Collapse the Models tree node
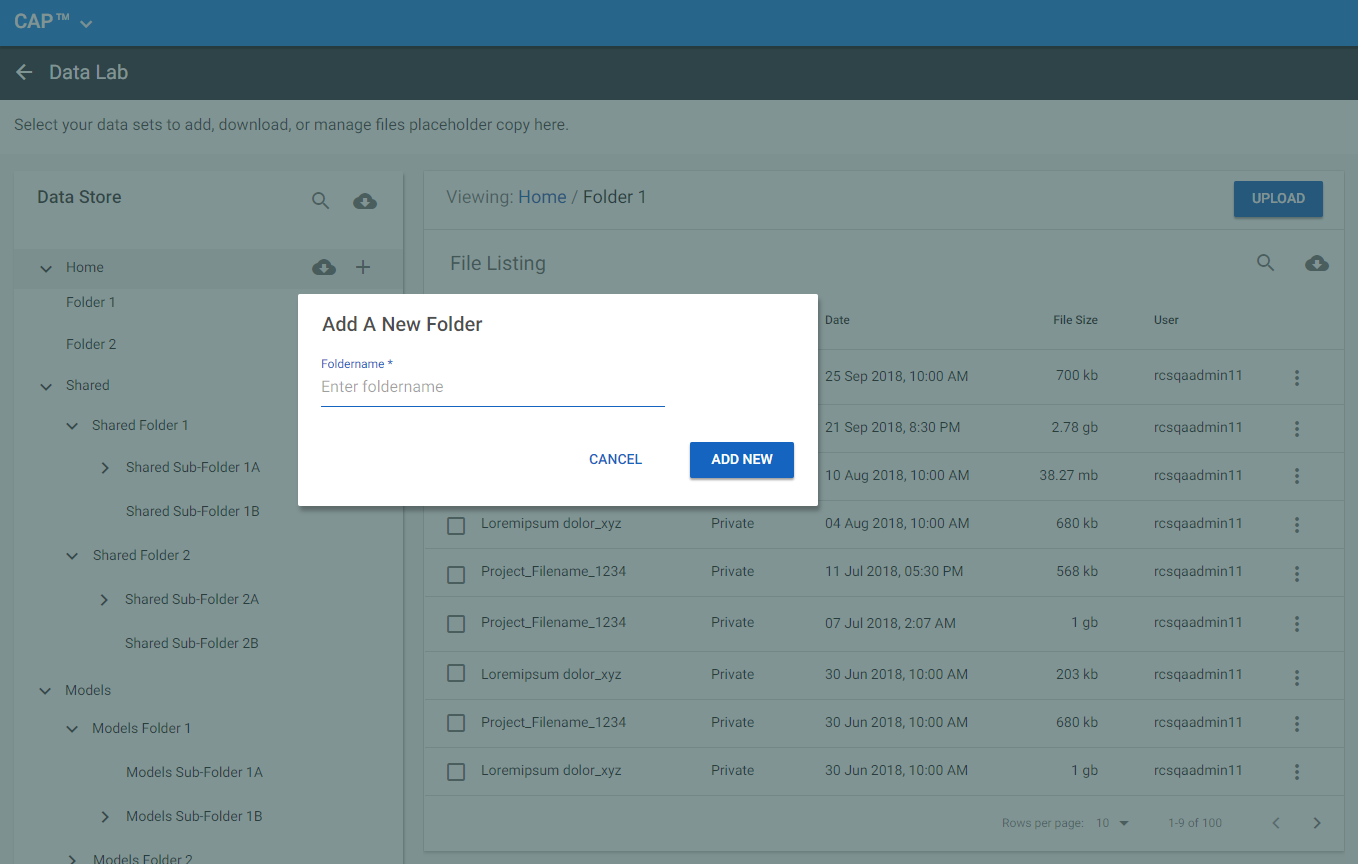The image size is (1358, 864). tap(45, 691)
